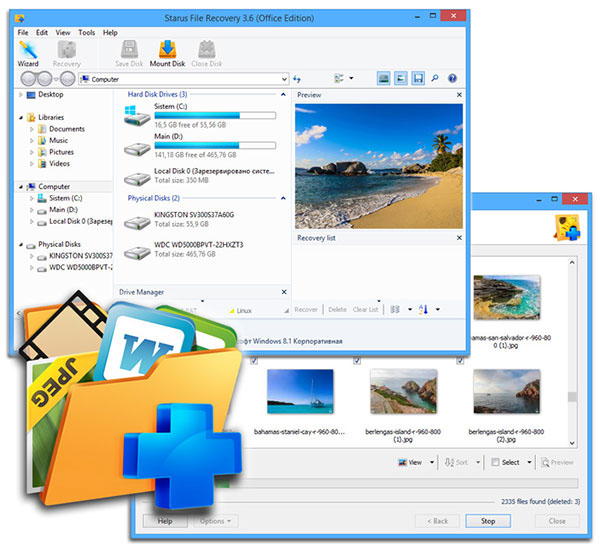This screenshot has height=544, width=600.
Task: Open the view options dropdown arrow in toolbar
Action: point(351,78)
